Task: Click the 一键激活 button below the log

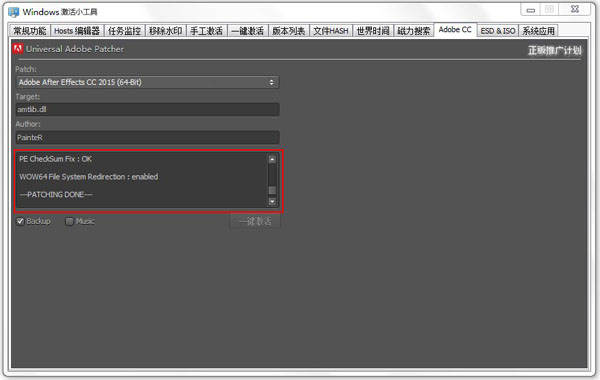Action: [255, 221]
